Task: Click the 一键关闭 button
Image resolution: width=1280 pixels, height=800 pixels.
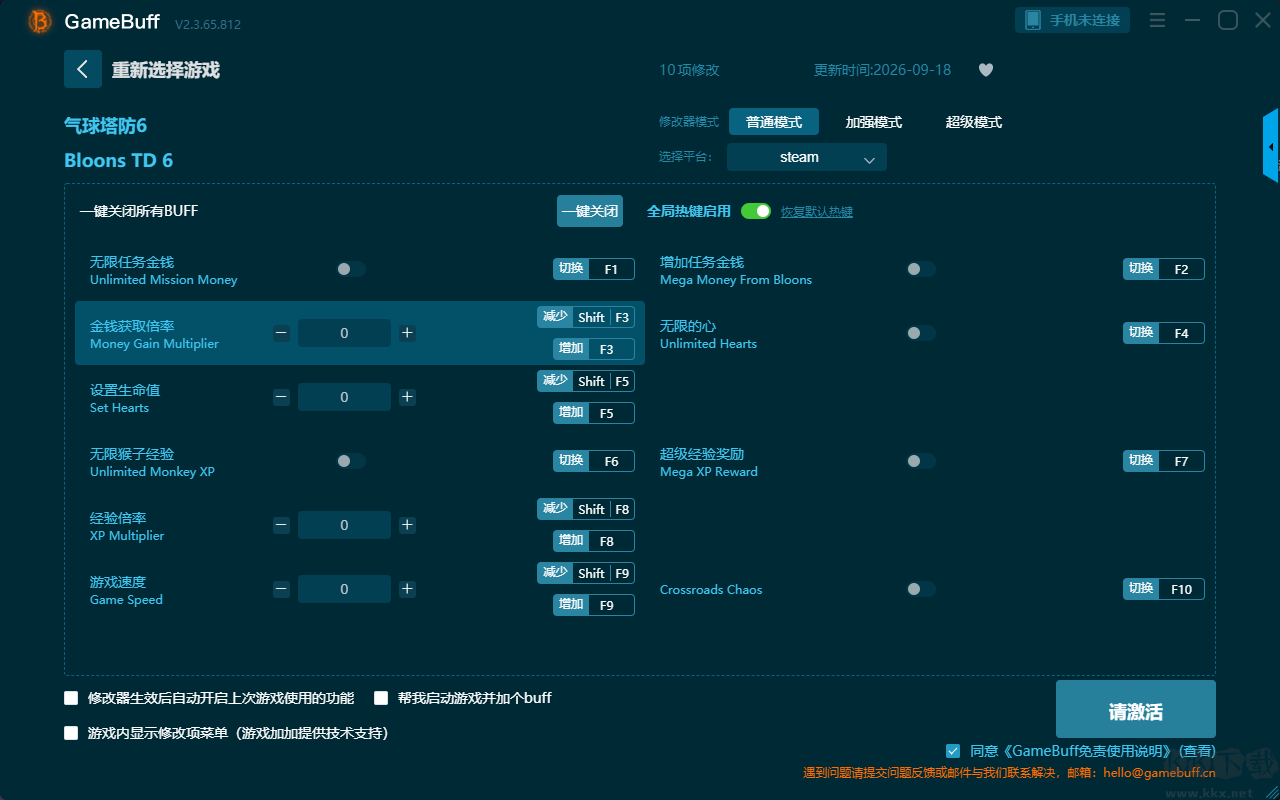Action: pos(590,211)
